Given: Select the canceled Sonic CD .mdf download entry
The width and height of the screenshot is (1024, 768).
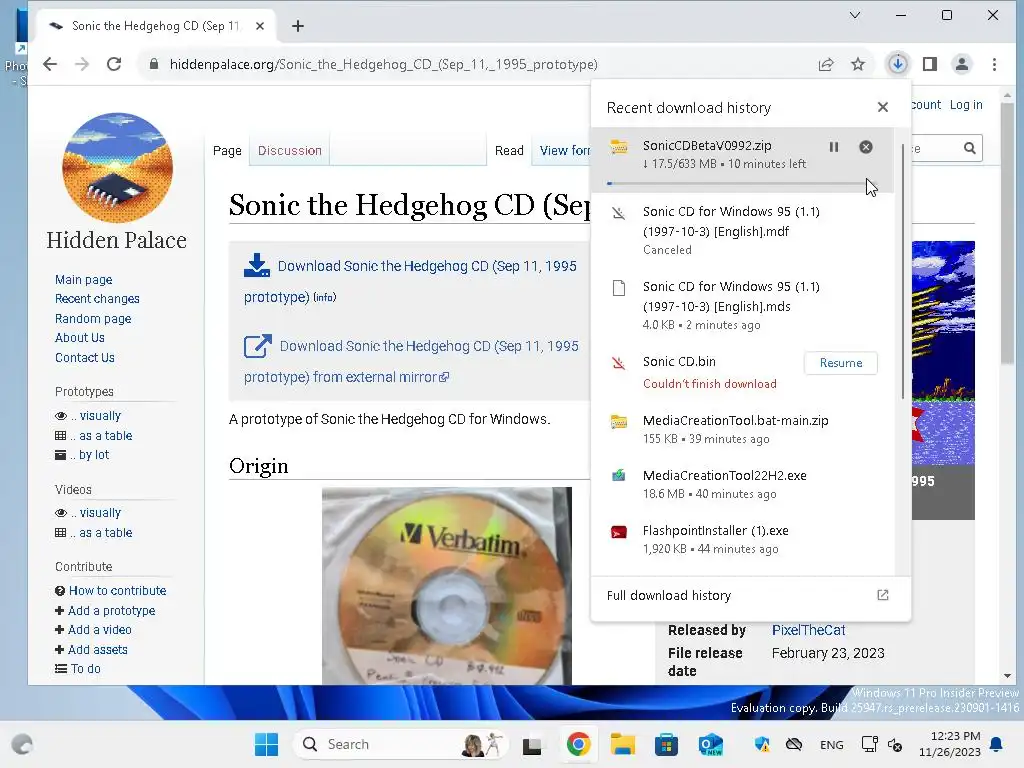Looking at the screenshot, I should (x=742, y=230).
